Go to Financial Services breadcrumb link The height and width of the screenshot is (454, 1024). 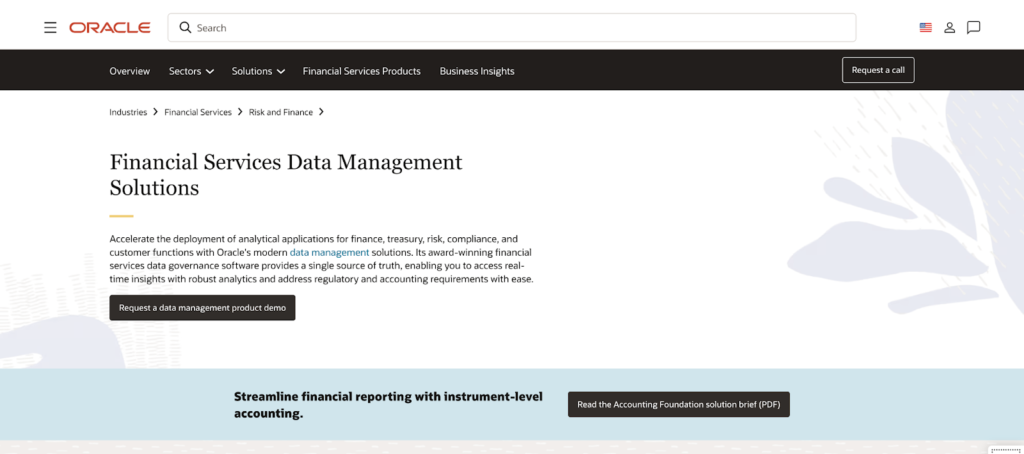coord(198,112)
